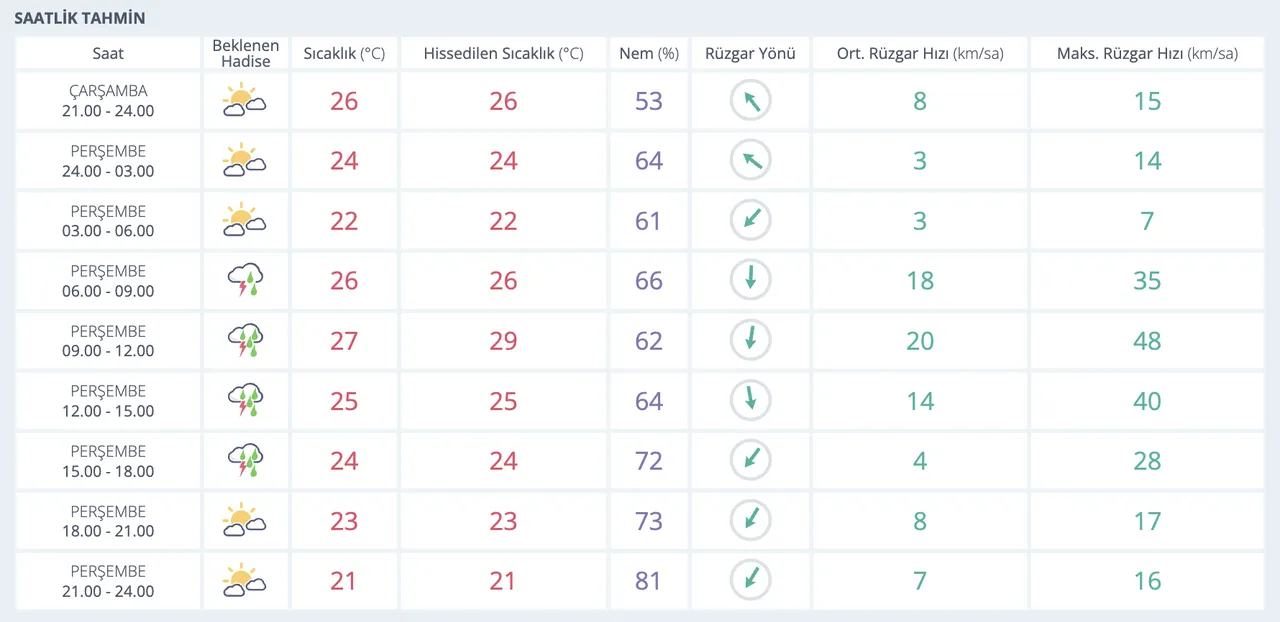The height and width of the screenshot is (622, 1280).
Task: Click the Rüzgar Yönü column header
Action: coord(750,54)
